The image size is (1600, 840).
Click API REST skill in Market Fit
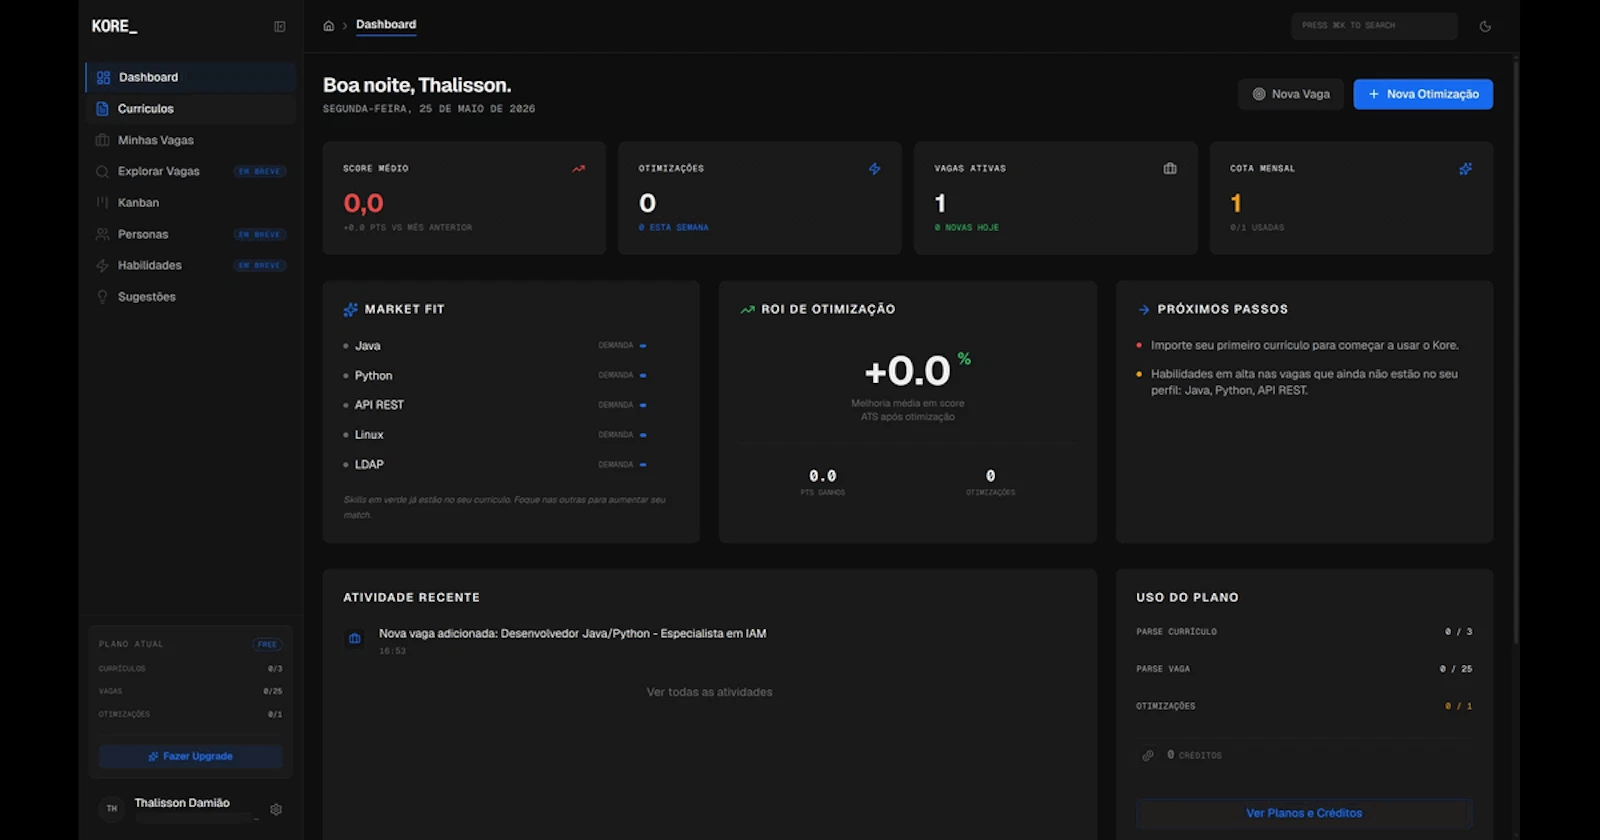point(379,405)
